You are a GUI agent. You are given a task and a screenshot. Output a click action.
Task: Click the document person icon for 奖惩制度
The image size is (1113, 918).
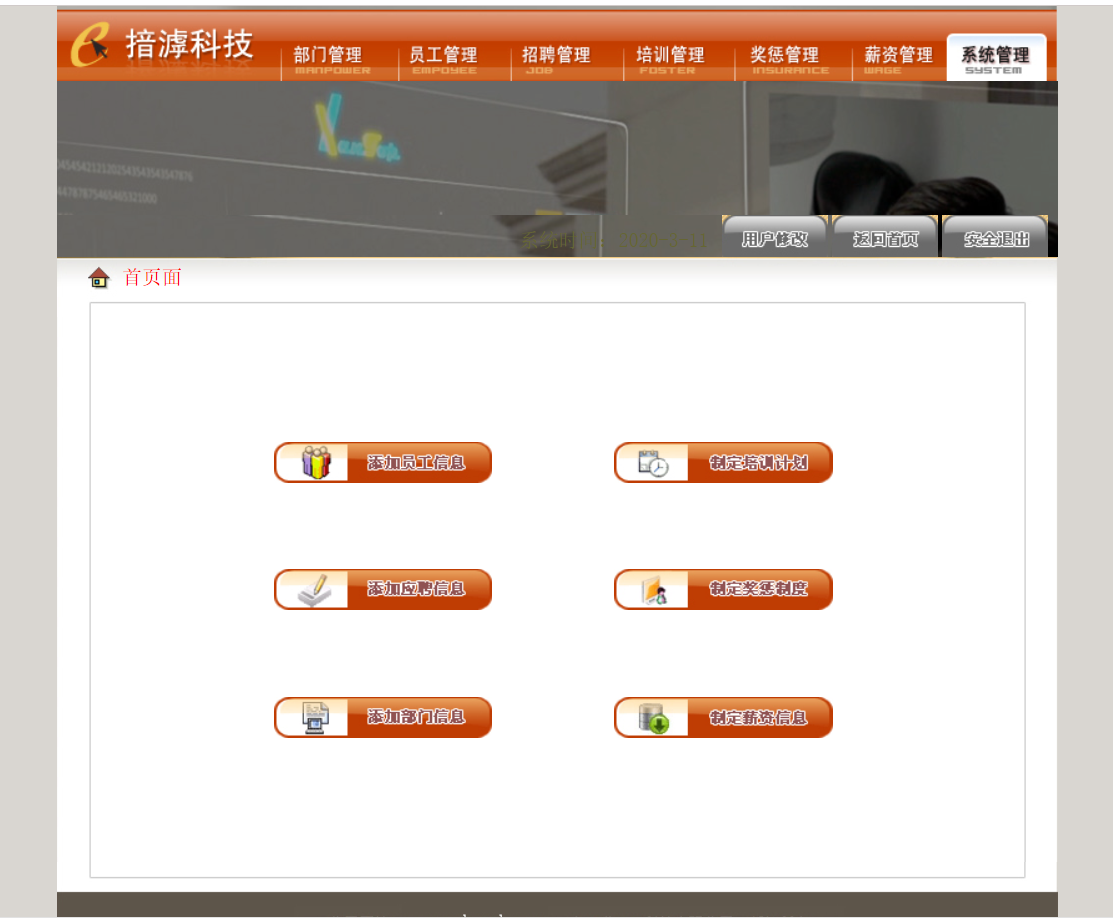coord(654,590)
